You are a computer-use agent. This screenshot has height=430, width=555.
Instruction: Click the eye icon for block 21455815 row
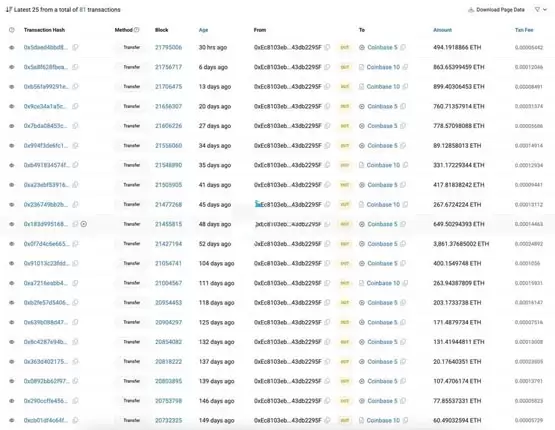click(x=12, y=224)
